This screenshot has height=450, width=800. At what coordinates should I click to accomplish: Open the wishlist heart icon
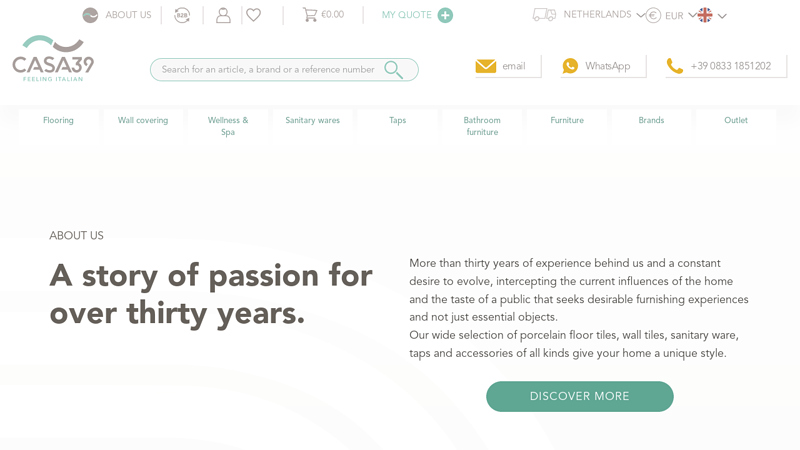point(254,15)
